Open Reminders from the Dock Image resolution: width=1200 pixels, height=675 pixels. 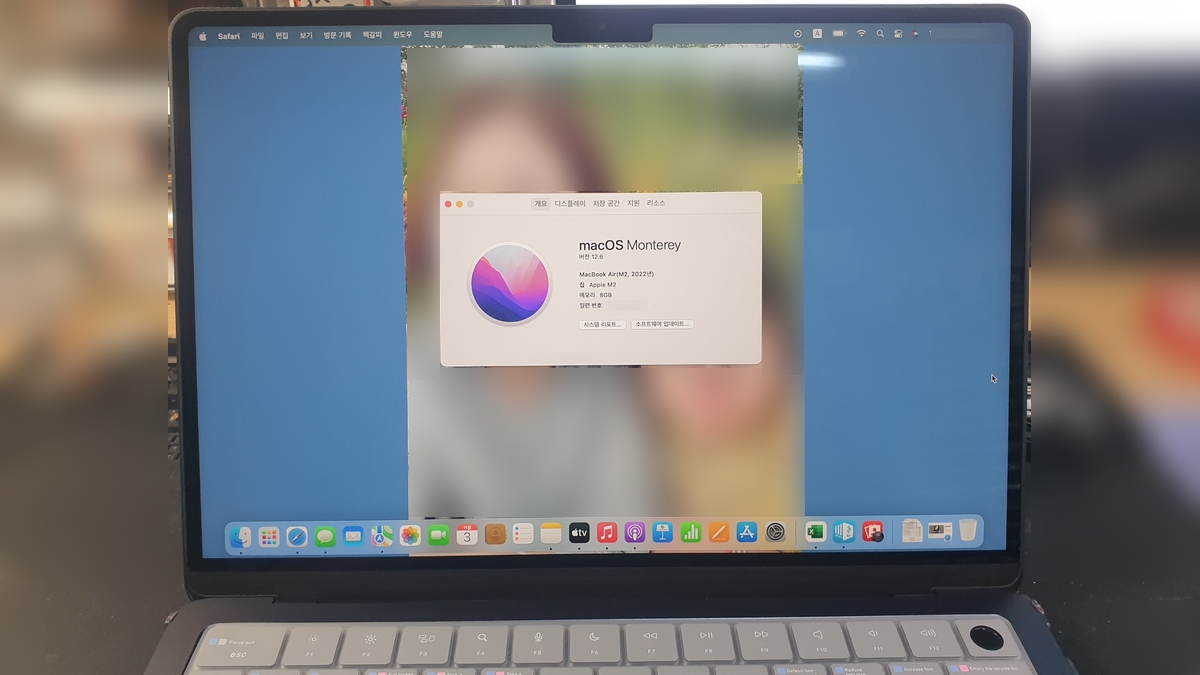tap(523, 534)
